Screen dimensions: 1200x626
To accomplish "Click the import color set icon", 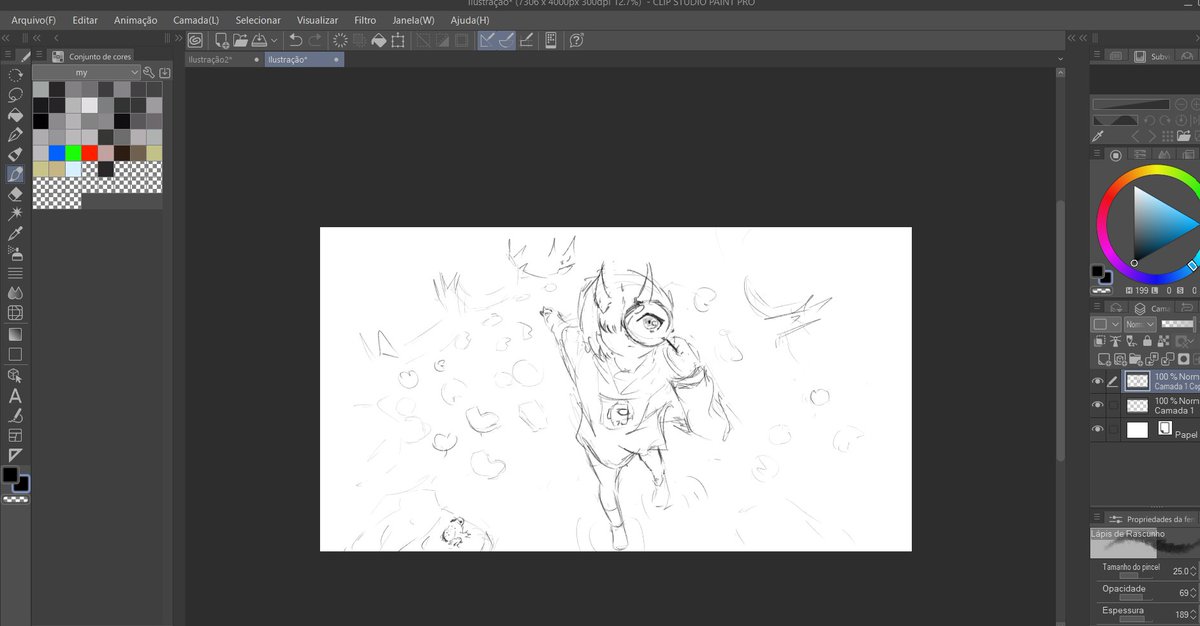I will [165, 73].
